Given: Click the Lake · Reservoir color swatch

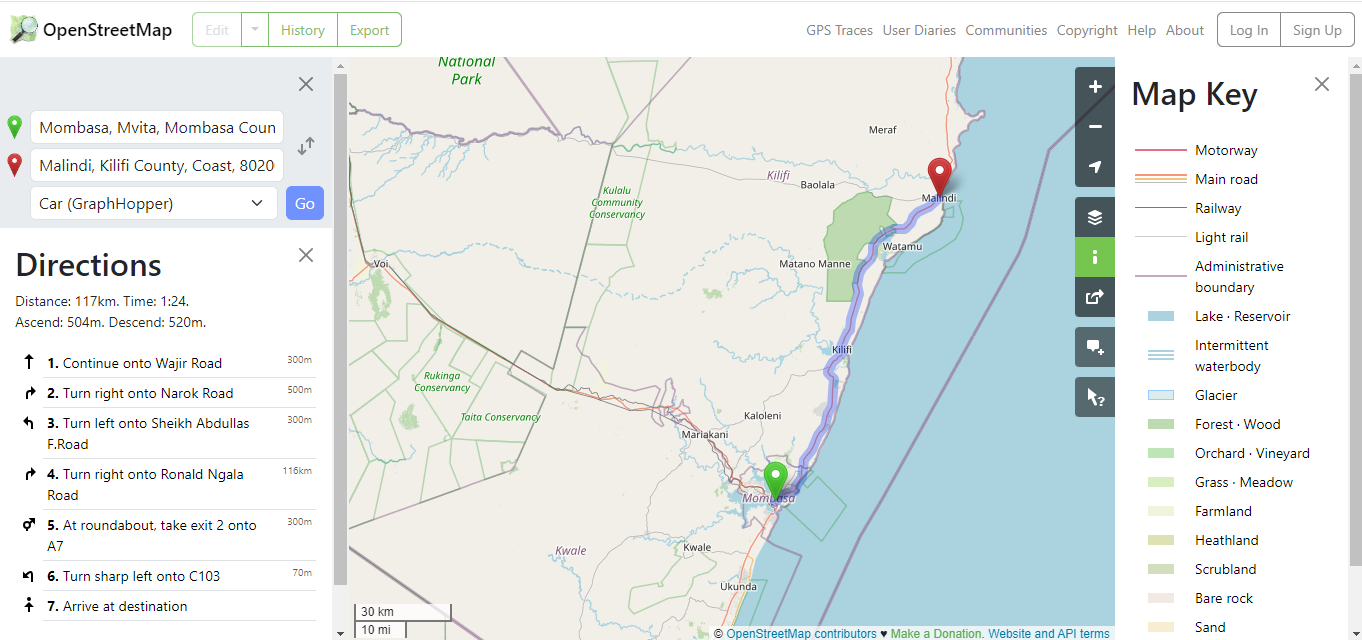Looking at the screenshot, I should coord(1161,316).
